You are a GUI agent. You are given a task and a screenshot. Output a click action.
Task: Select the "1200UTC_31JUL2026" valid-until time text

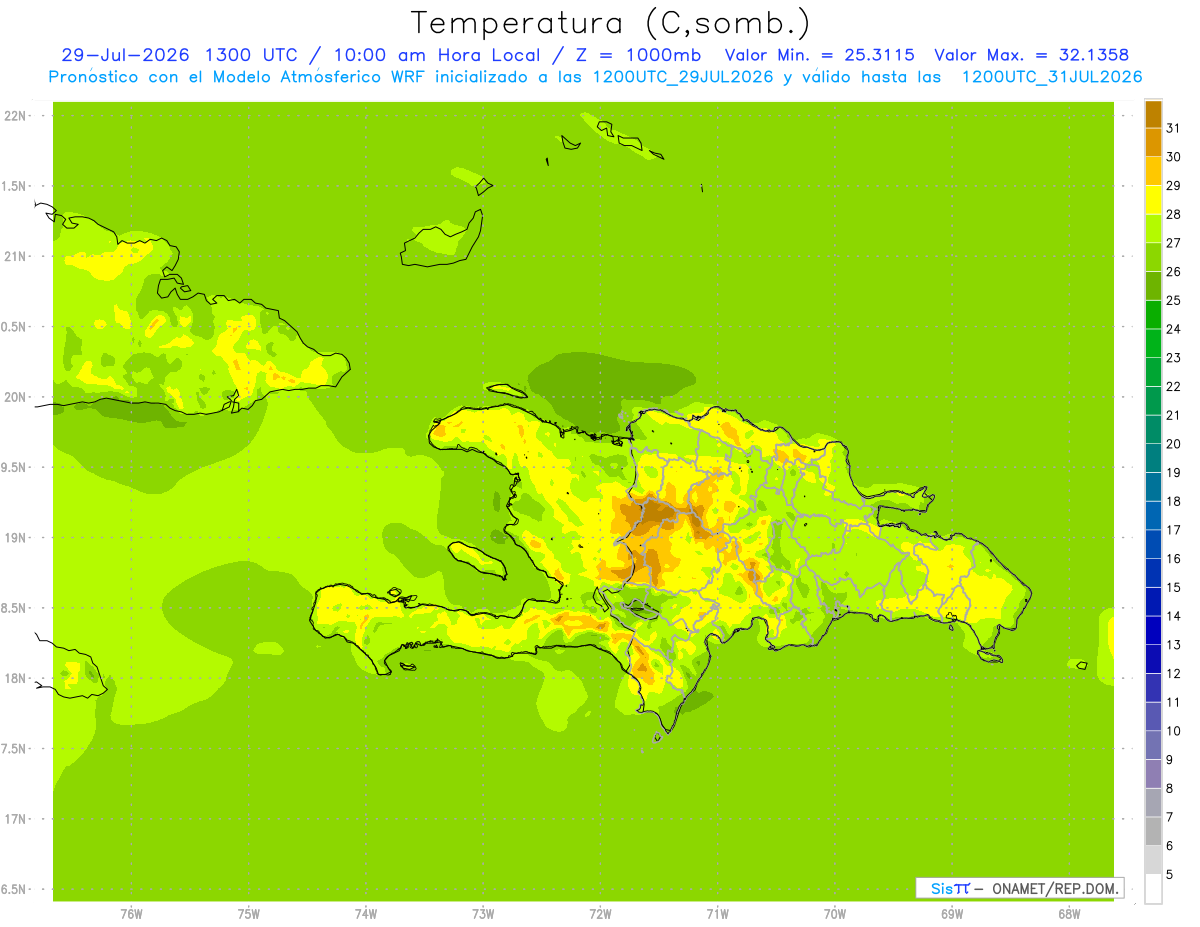coord(1052,77)
